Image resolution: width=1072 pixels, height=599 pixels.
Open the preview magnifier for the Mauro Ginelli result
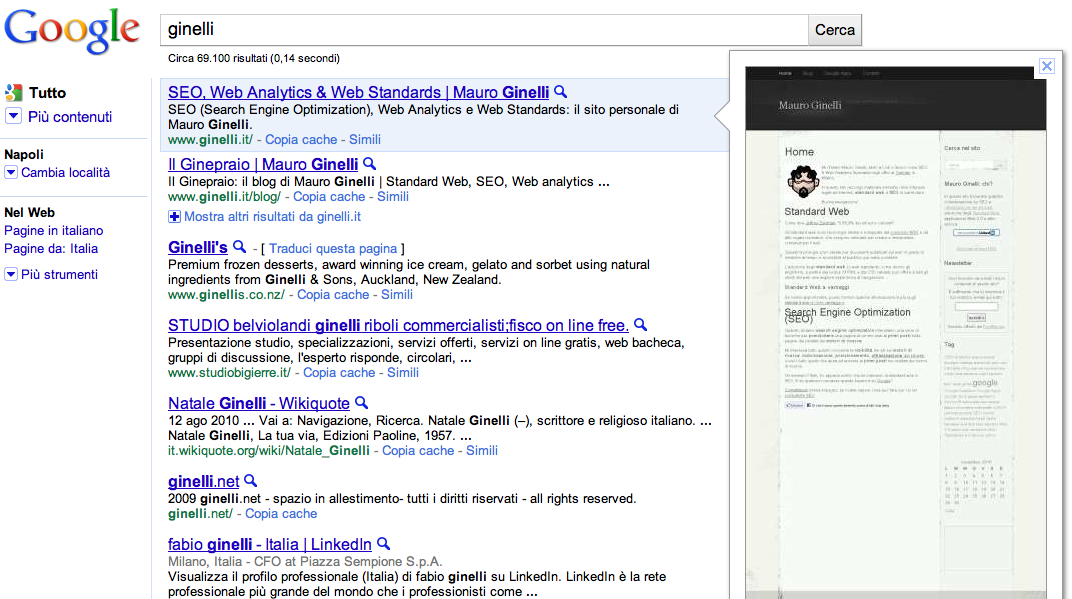pyautogui.click(x=561, y=92)
